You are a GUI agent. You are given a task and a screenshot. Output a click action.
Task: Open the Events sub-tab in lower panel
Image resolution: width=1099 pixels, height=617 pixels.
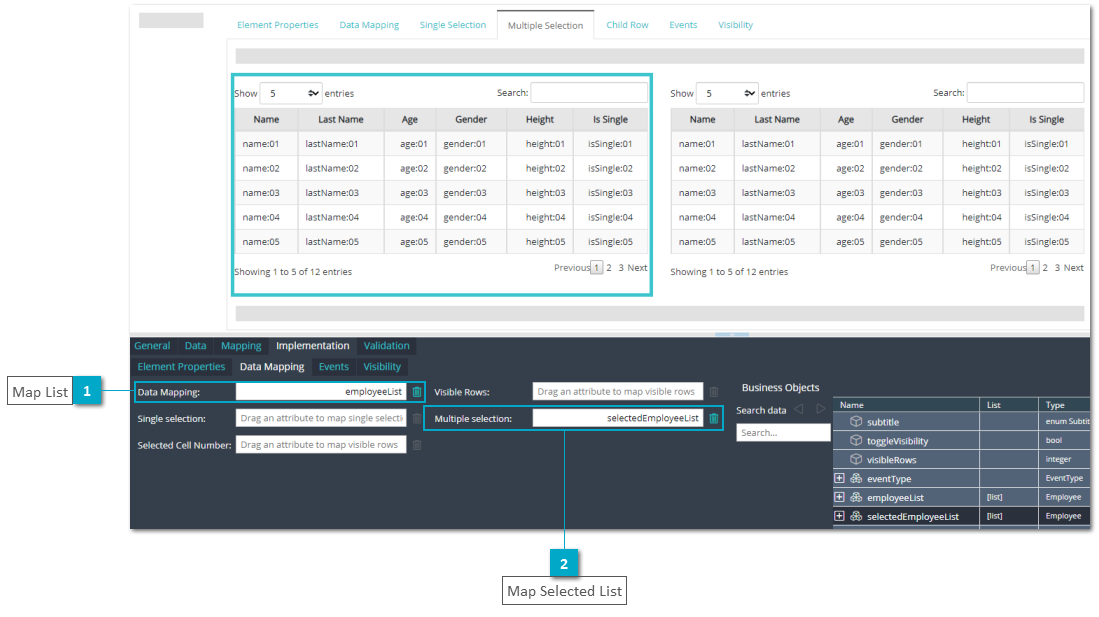[x=334, y=367]
